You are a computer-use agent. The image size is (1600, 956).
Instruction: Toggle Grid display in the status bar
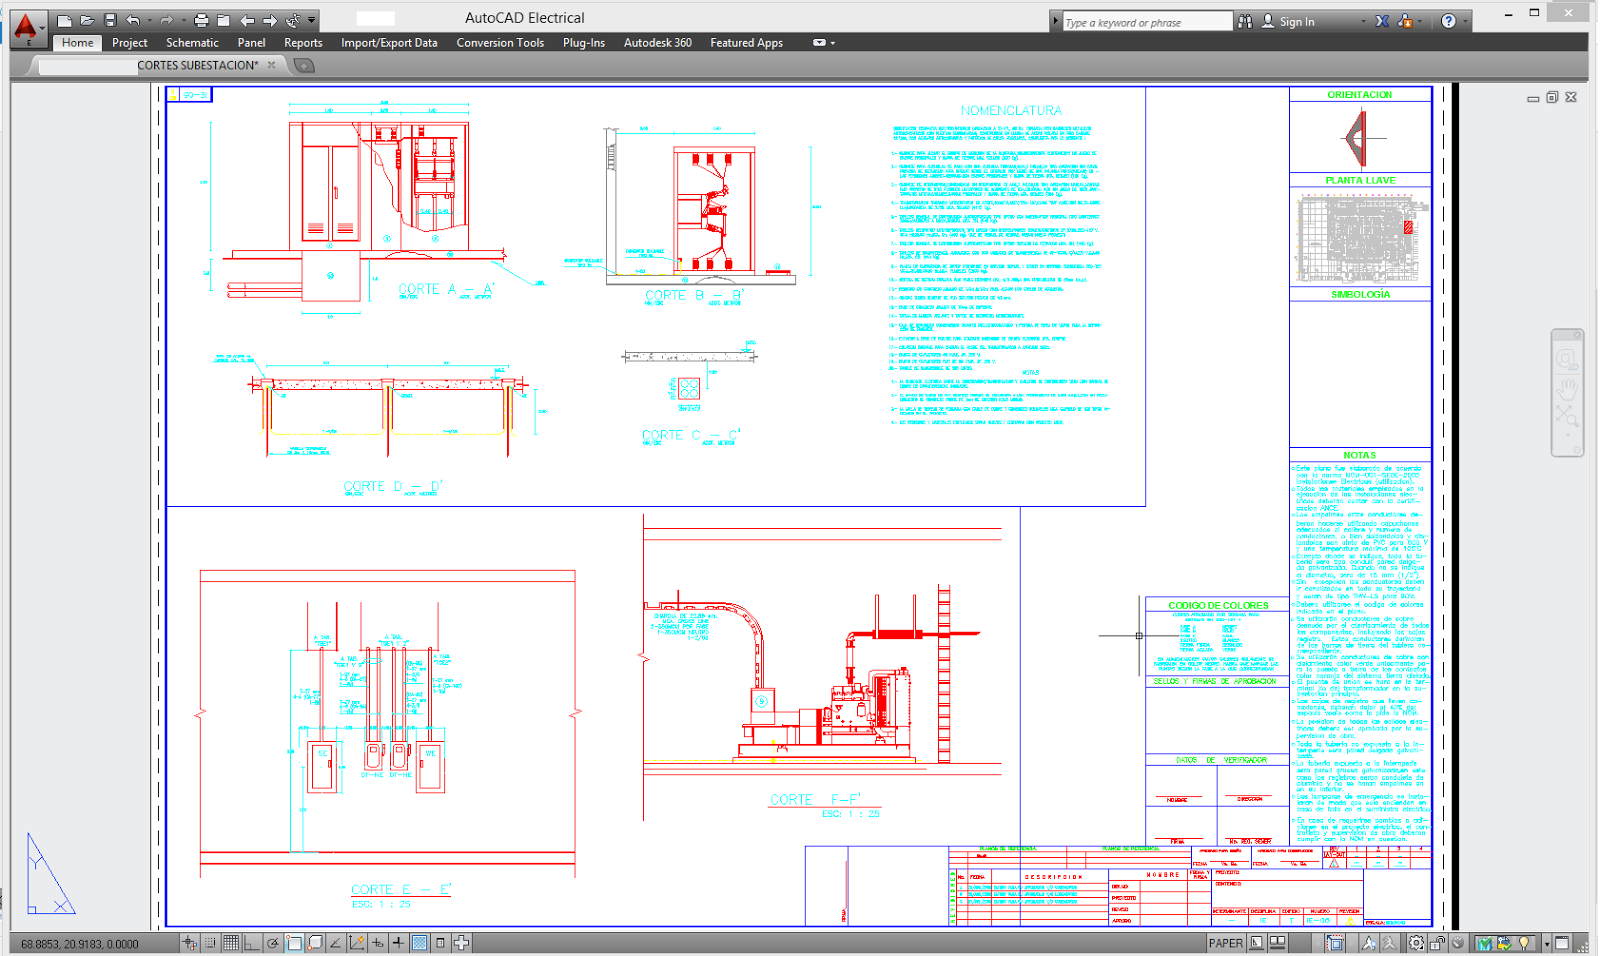[232, 942]
